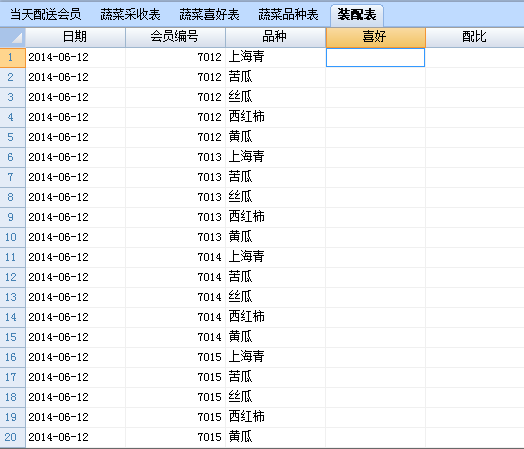This screenshot has width=524, height=449.
Task: Select the 配比 column header
Action: (x=475, y=37)
